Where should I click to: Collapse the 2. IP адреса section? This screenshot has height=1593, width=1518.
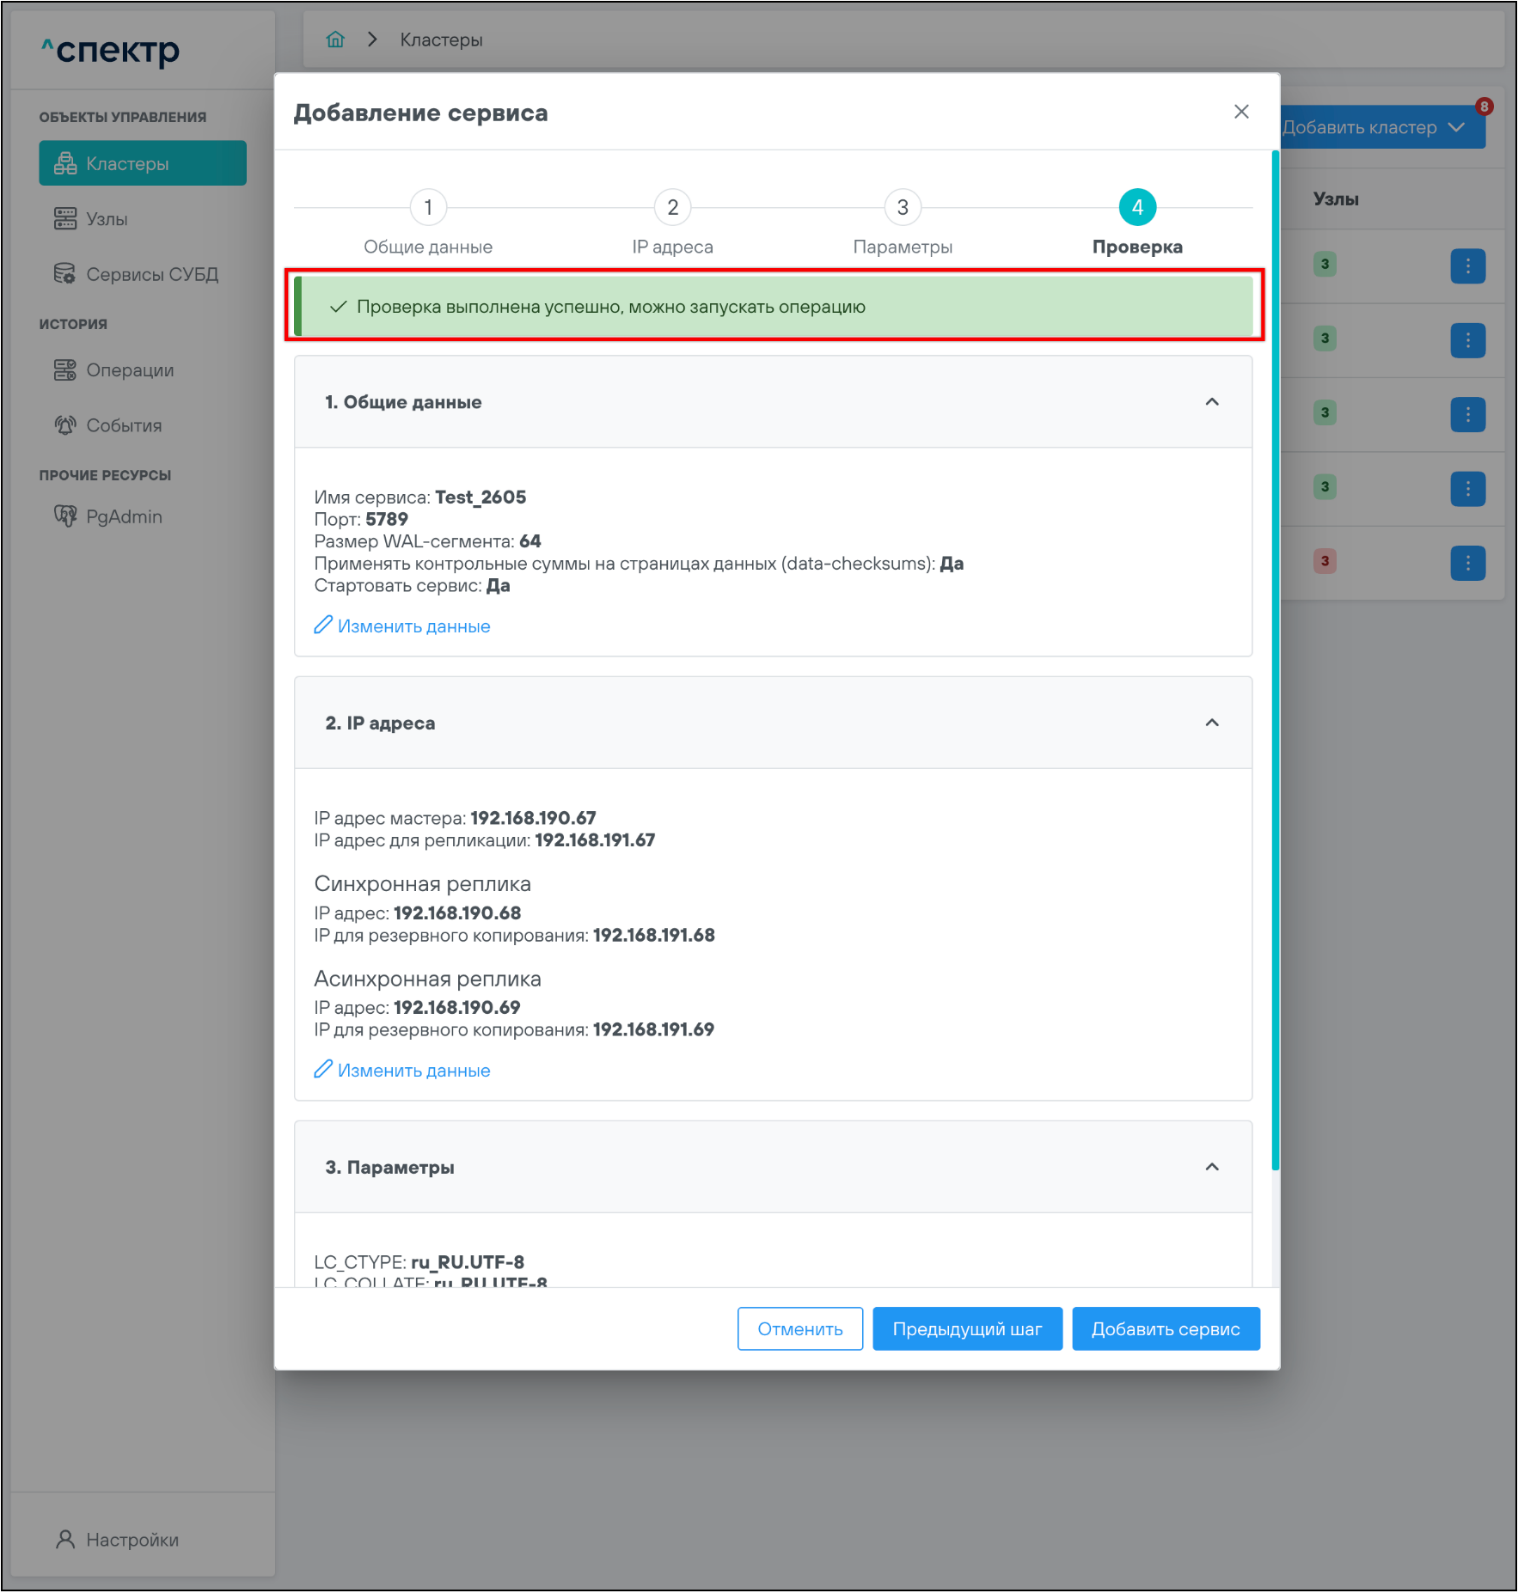(1212, 723)
